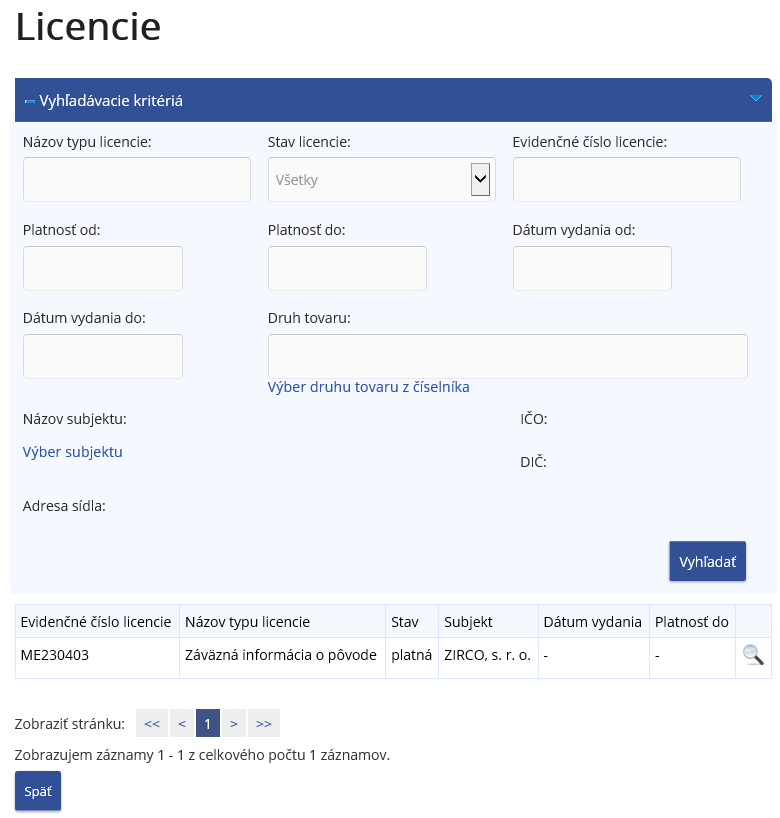Open the Výber subjektu link
The height and width of the screenshot is (818, 780).
pos(73,452)
